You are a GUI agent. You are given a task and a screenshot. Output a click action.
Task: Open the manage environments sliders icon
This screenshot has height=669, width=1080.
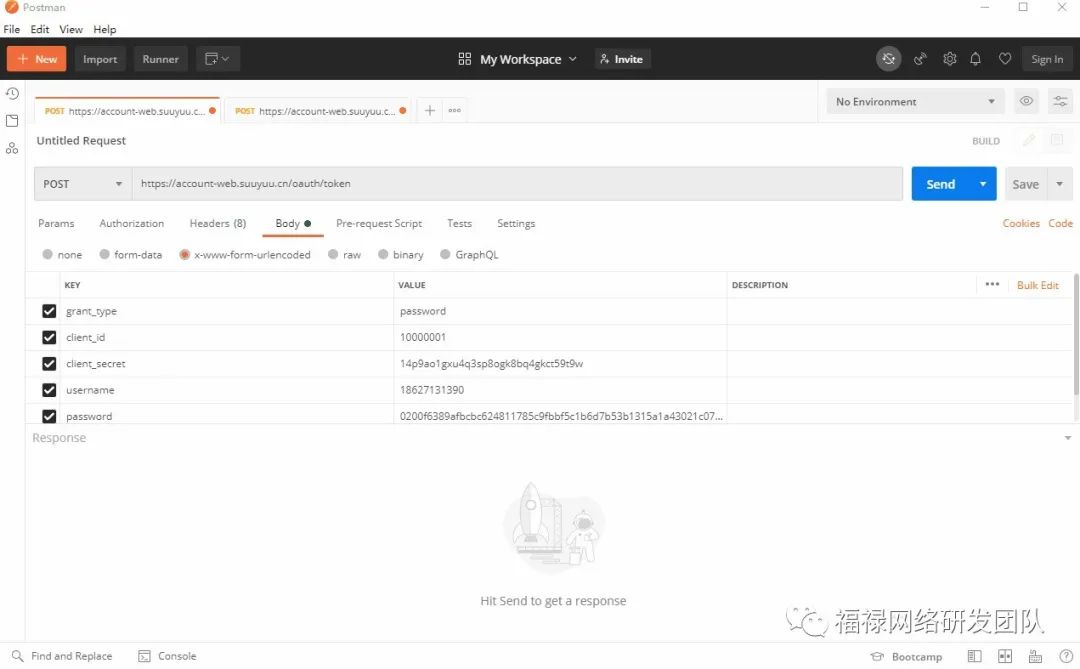(x=1060, y=101)
